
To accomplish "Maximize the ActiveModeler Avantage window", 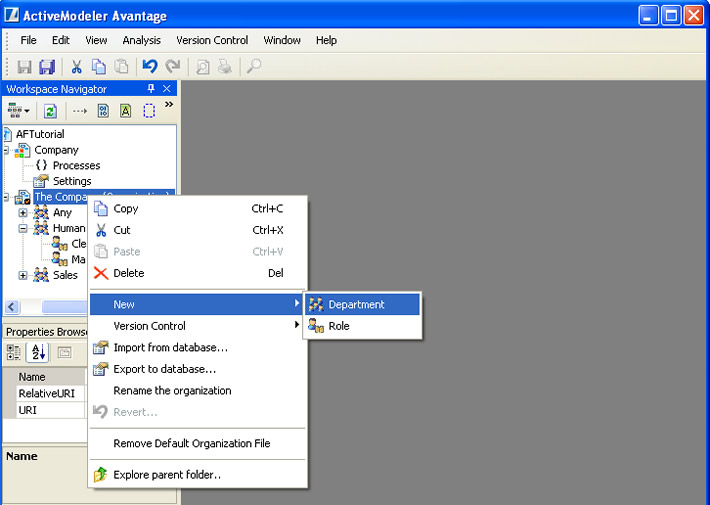I will pyautogui.click(x=671, y=16).
